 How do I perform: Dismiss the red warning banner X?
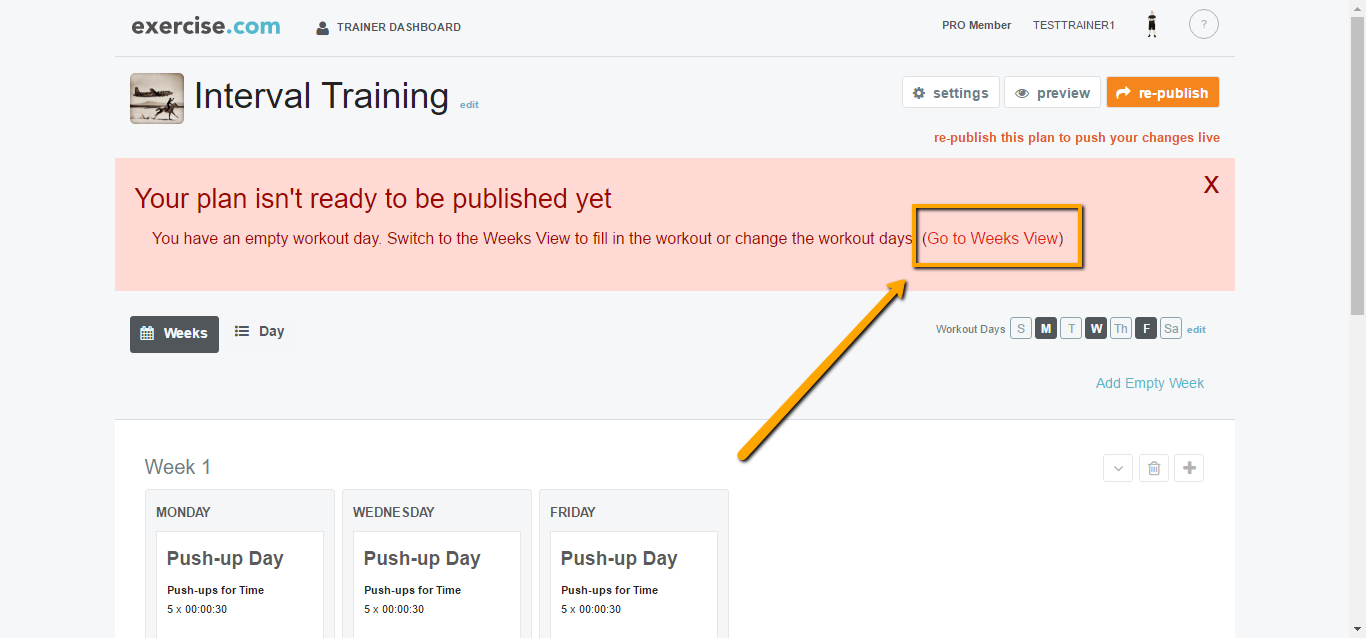point(1211,185)
